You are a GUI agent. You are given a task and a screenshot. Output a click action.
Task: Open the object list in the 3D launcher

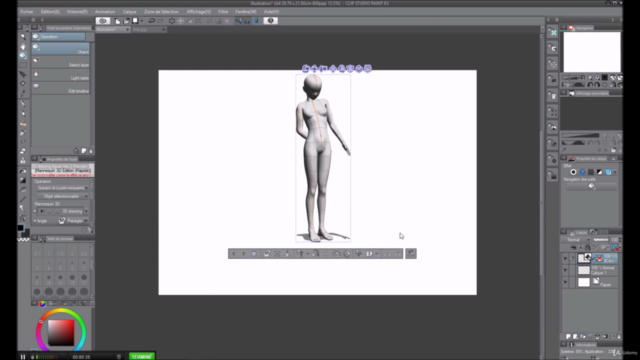(x=254, y=254)
